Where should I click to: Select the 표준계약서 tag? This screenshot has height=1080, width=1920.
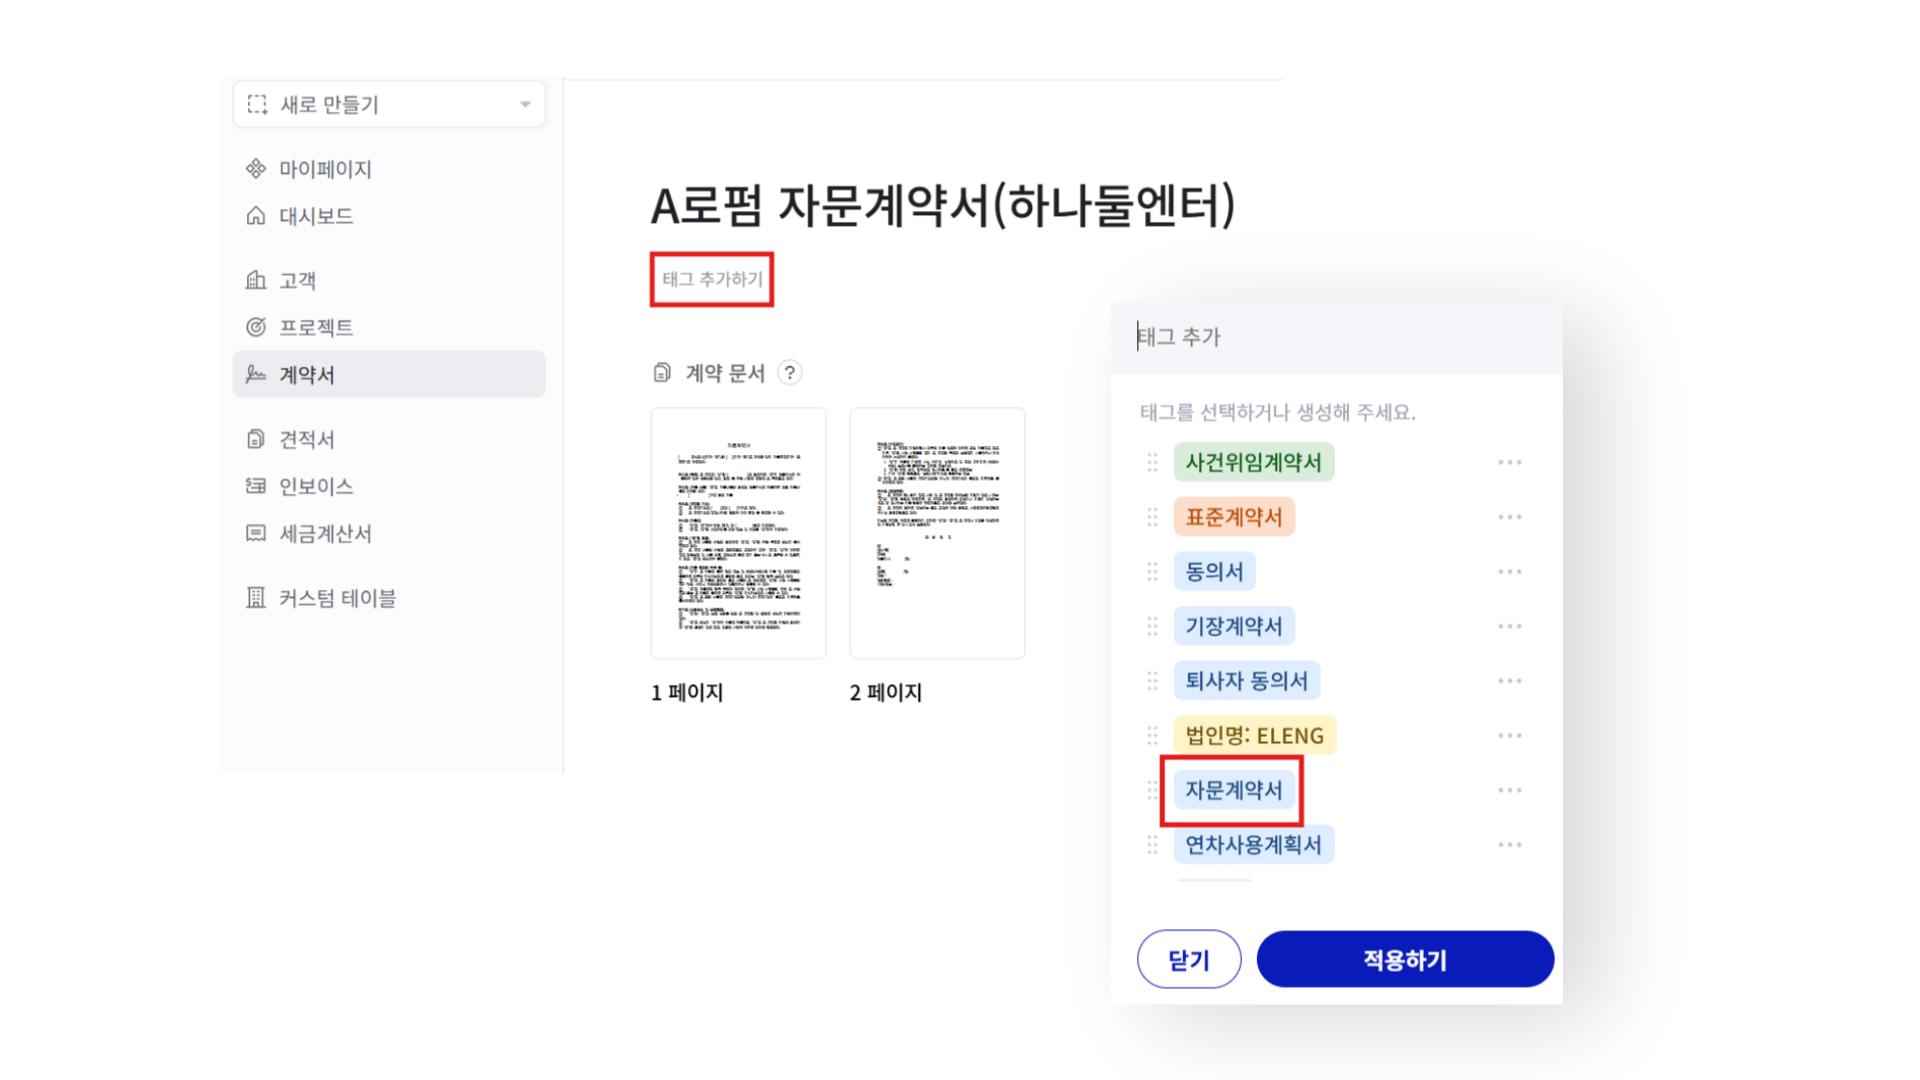click(x=1234, y=517)
